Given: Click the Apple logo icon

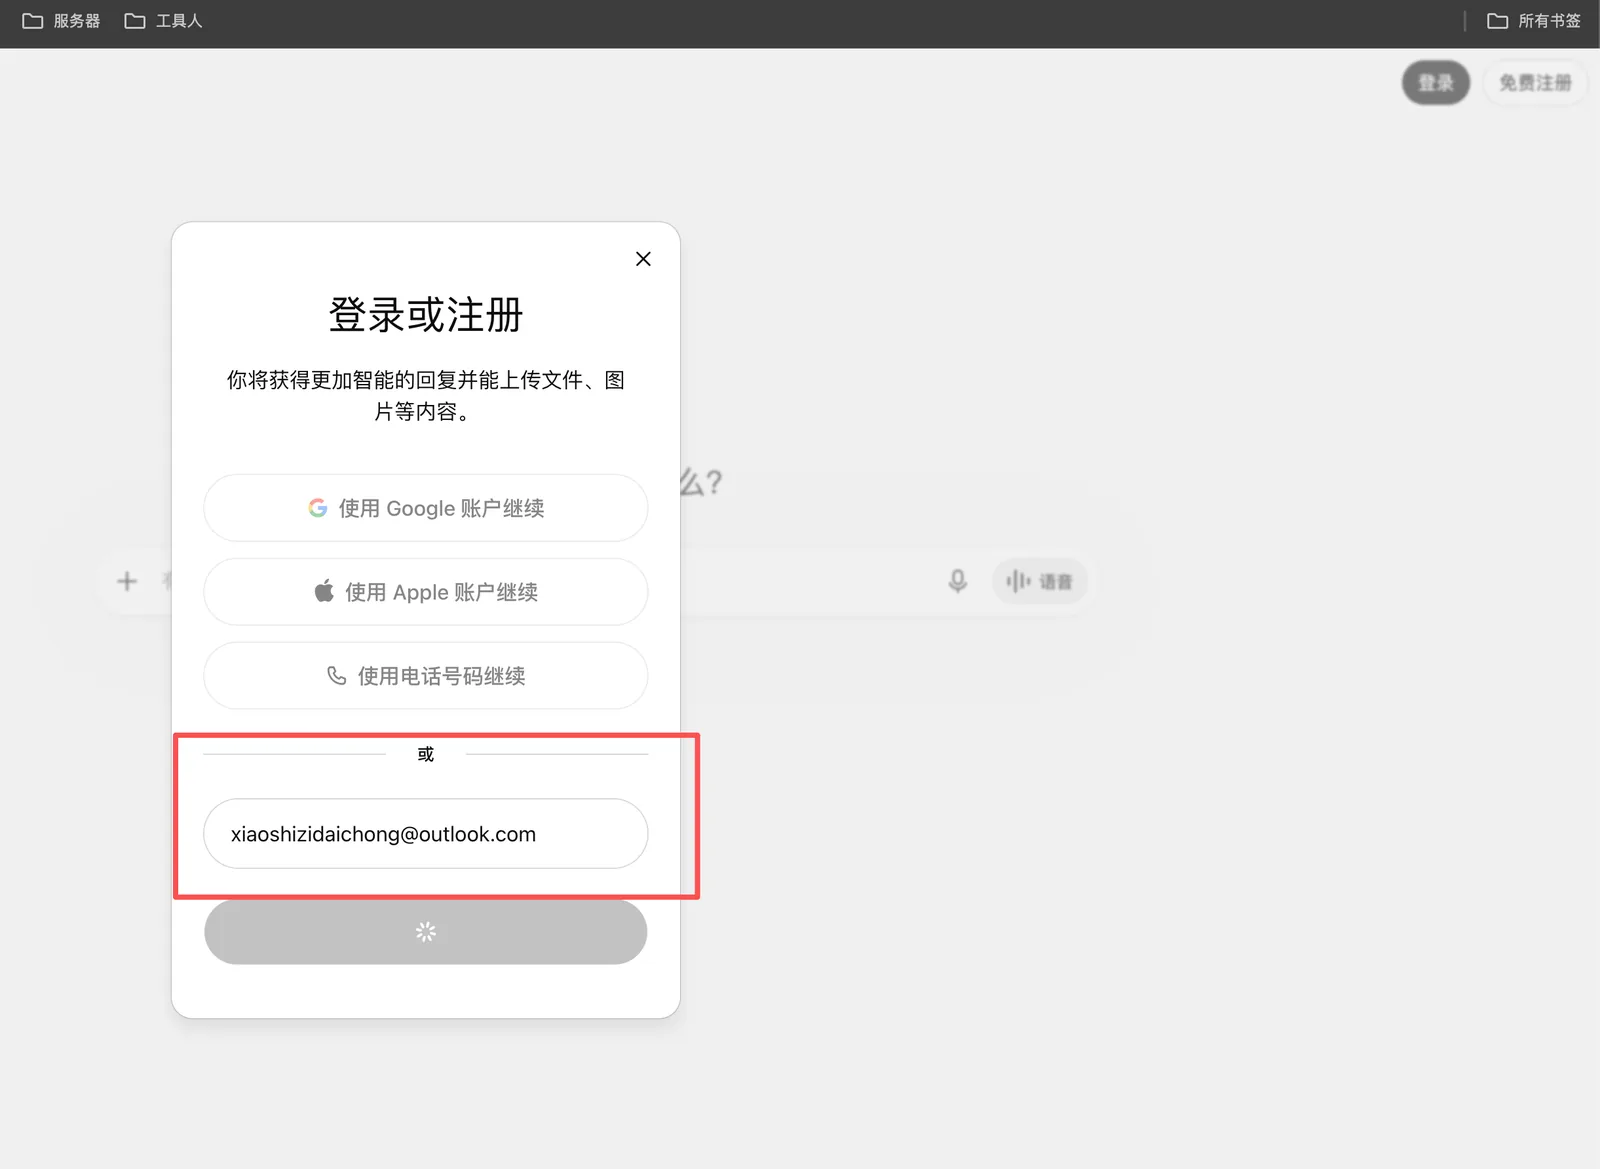Looking at the screenshot, I should [324, 591].
